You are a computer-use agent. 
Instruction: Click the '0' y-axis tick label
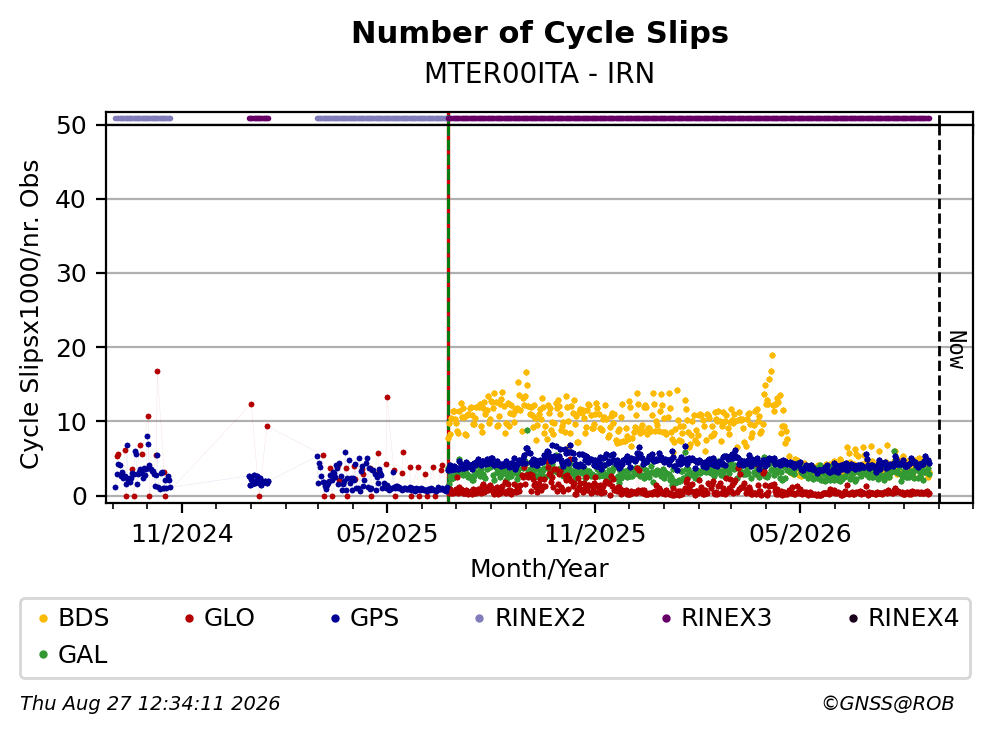pyautogui.click(x=79, y=496)
